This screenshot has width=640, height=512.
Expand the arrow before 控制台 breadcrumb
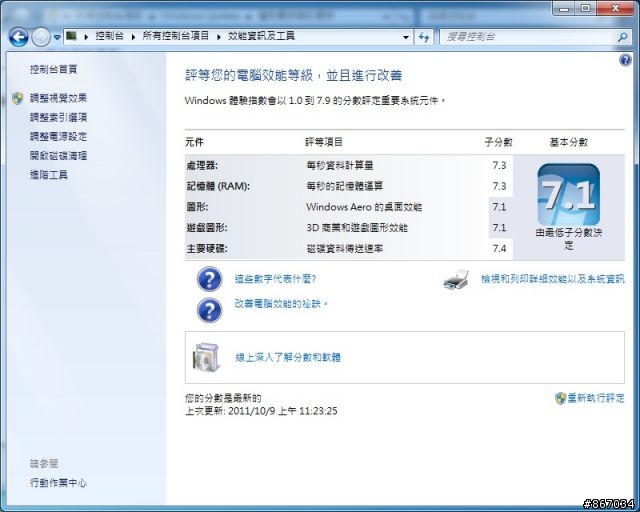click(86, 37)
